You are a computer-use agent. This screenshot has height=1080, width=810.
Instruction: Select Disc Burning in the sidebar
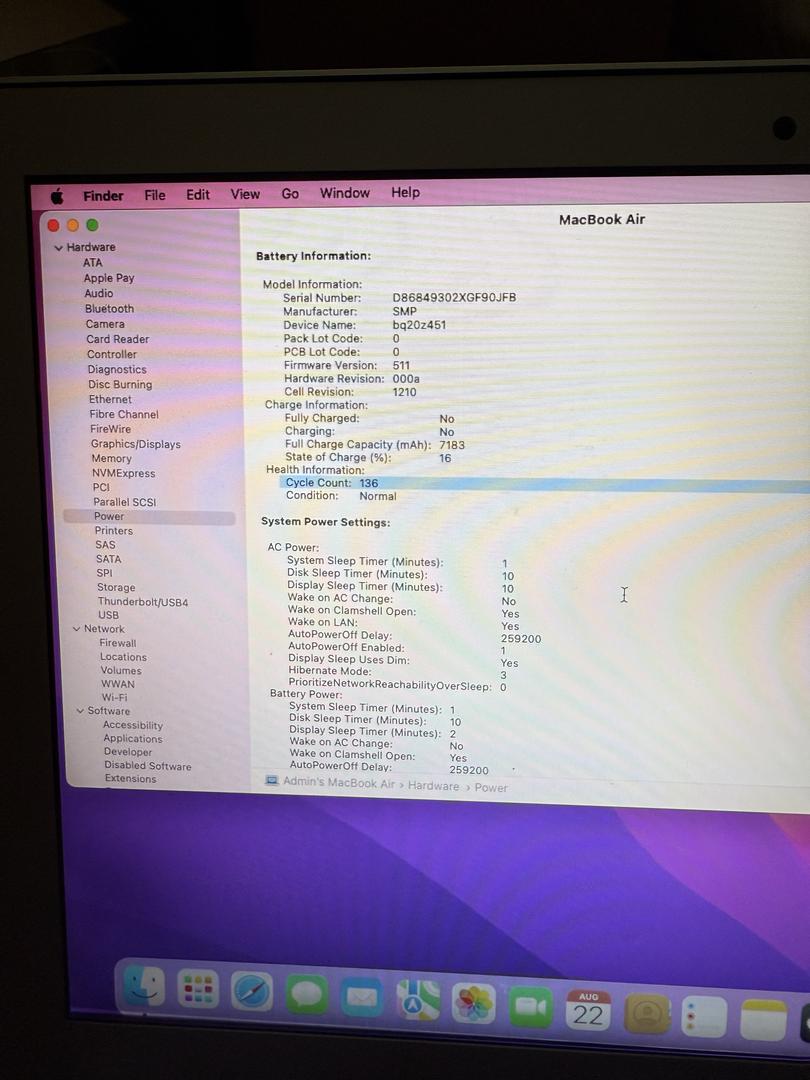[x=120, y=384]
